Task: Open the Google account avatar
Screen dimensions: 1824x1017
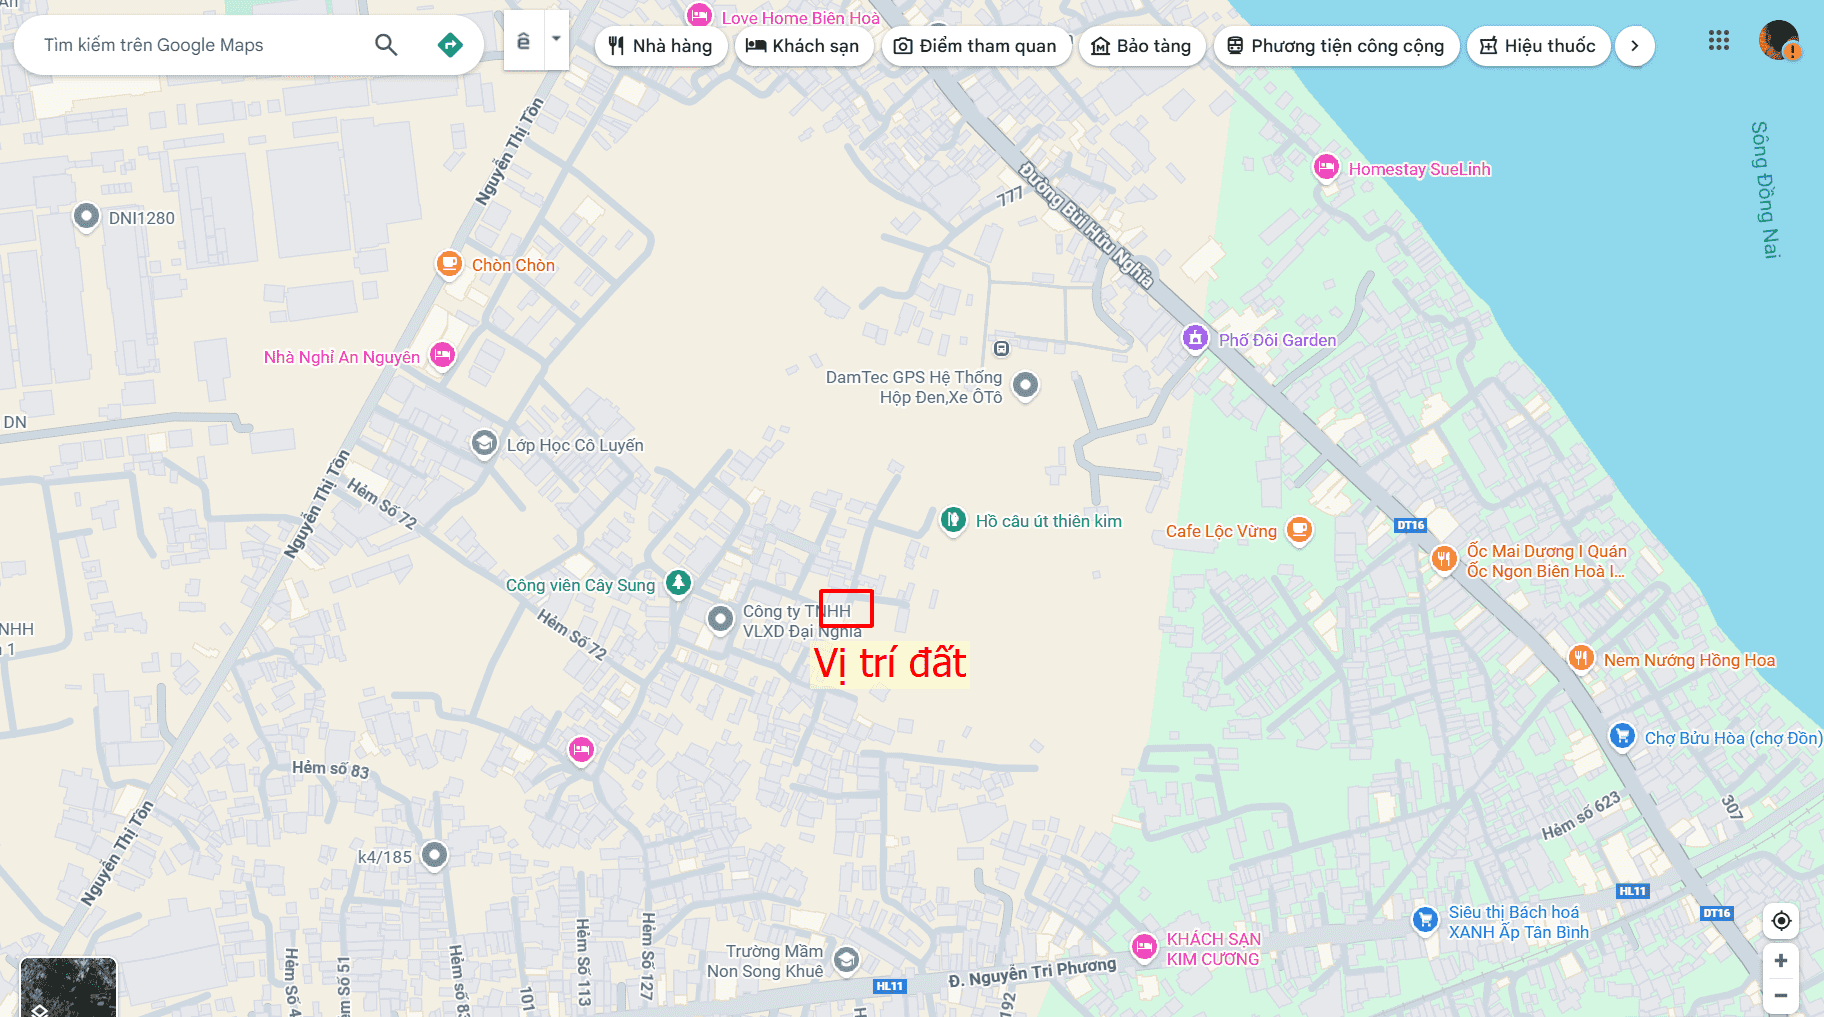Action: pos(1779,40)
